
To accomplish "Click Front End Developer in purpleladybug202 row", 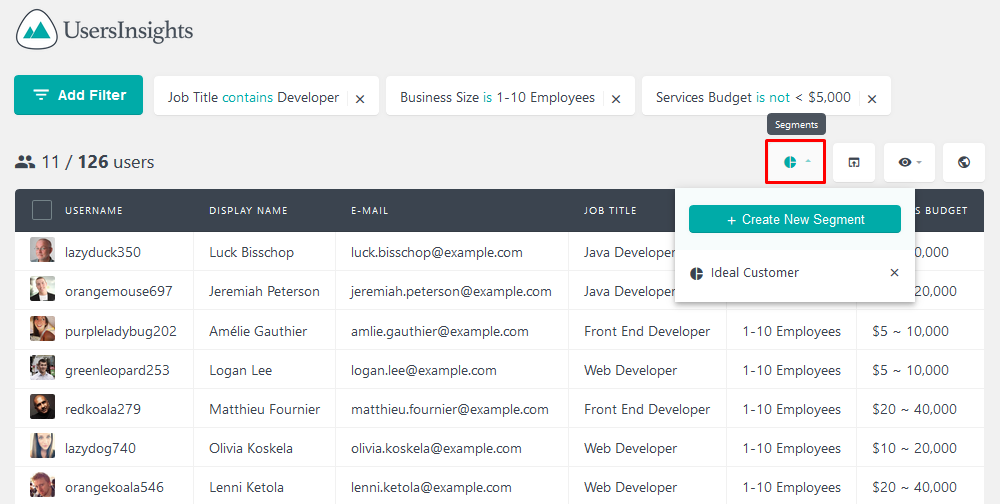I will [x=647, y=332].
